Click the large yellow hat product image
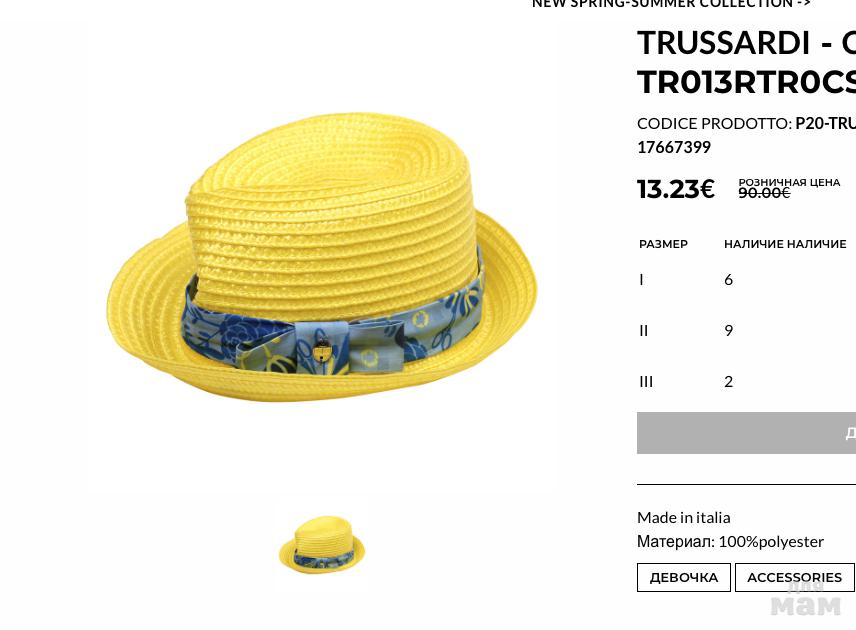The height and width of the screenshot is (630, 856). (322, 257)
